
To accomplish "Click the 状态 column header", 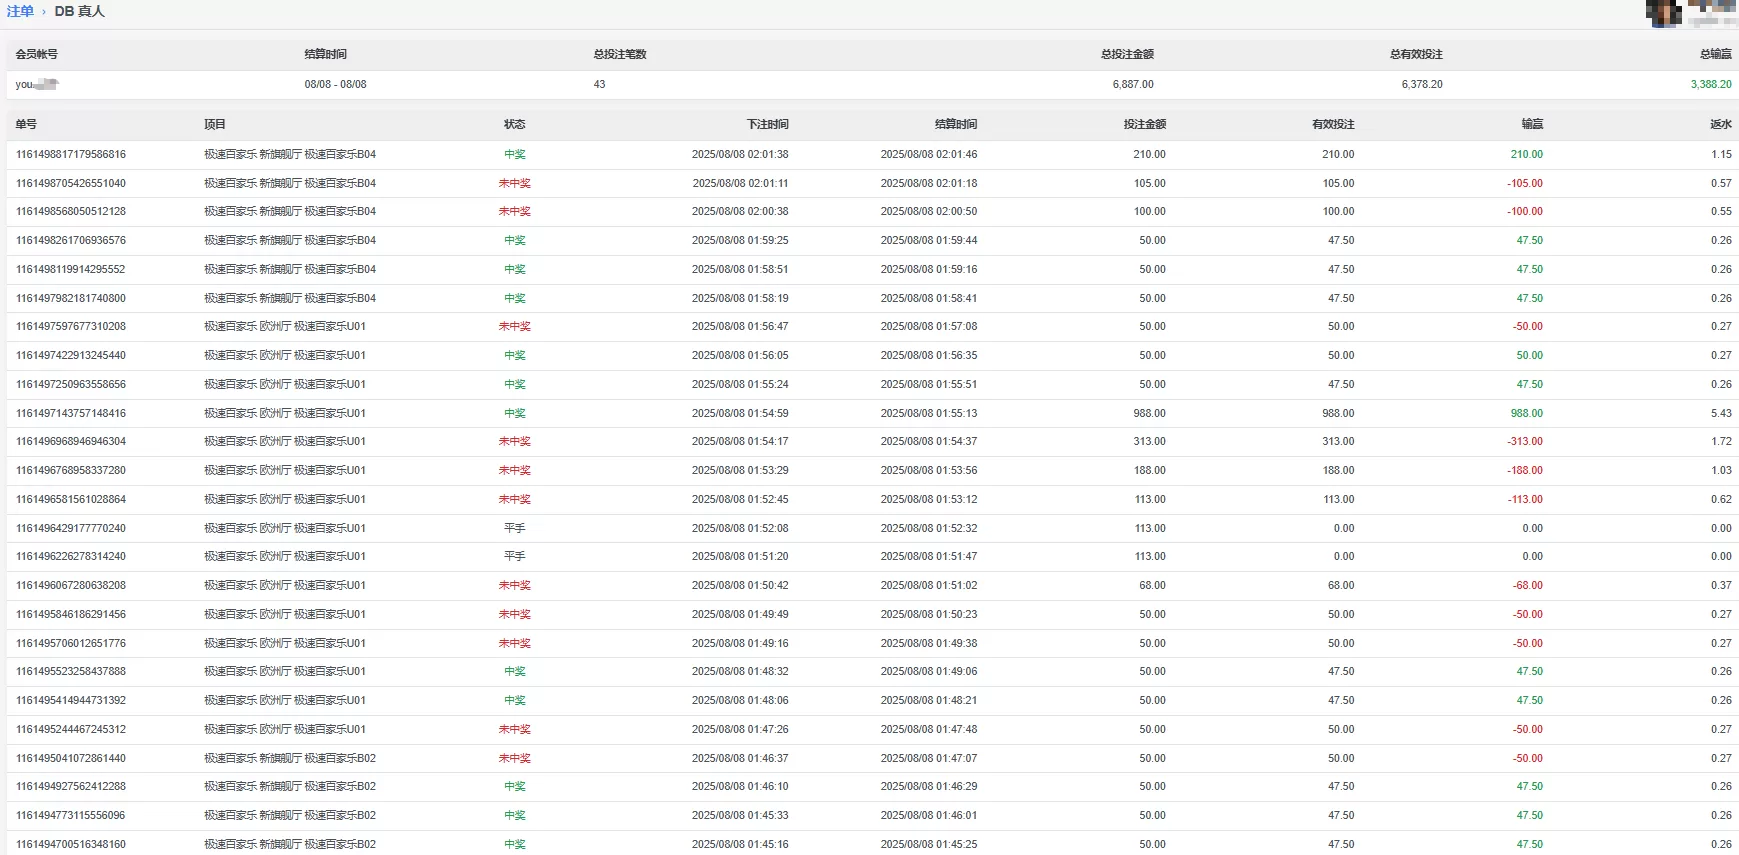I will [515, 124].
